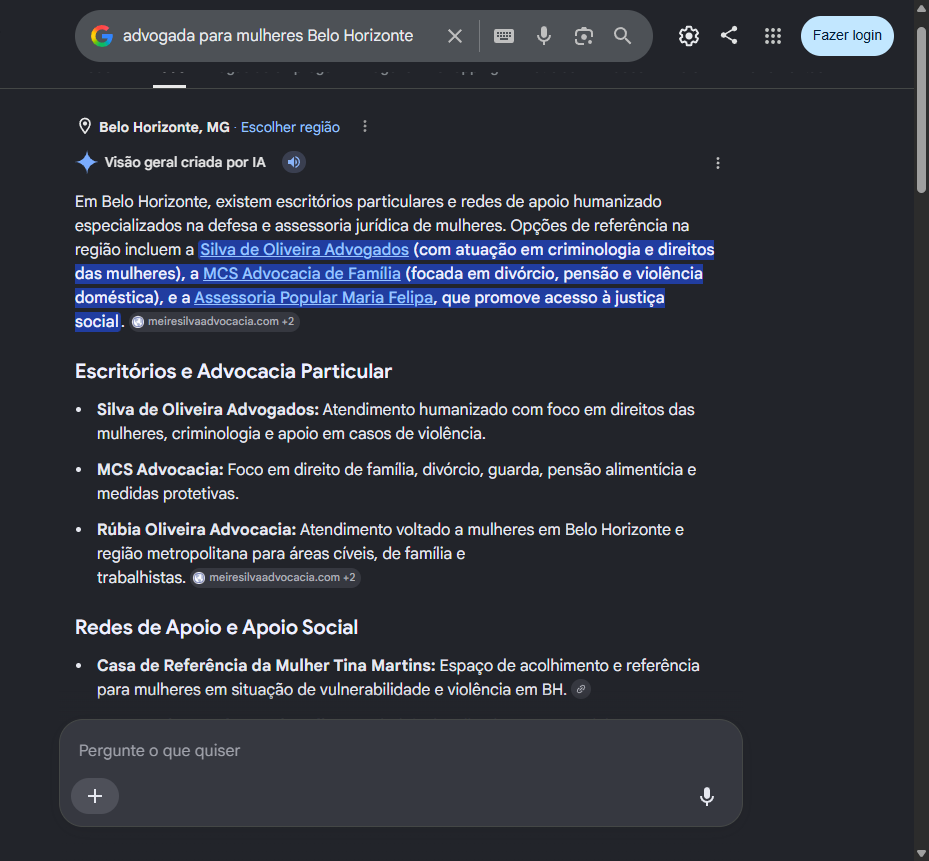Click 'Casa de Referência da Mulher Tina Martins:' text
Image resolution: width=929 pixels, height=861 pixels.
(x=266, y=665)
